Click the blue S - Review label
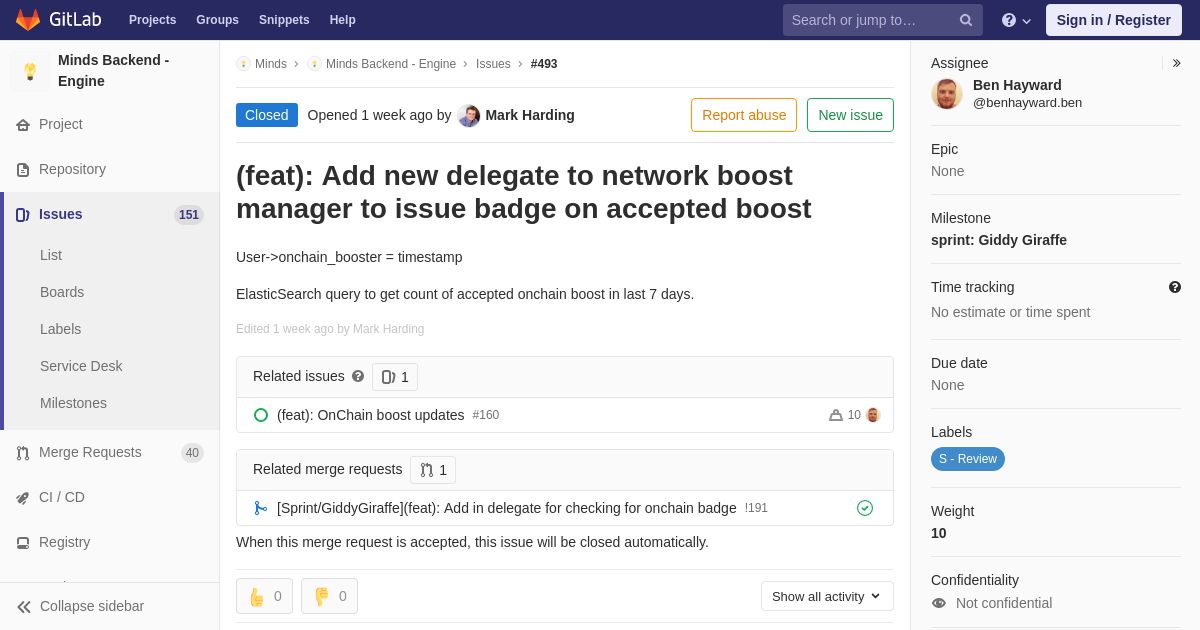Screen dimensions: 1200x630 coord(968,459)
